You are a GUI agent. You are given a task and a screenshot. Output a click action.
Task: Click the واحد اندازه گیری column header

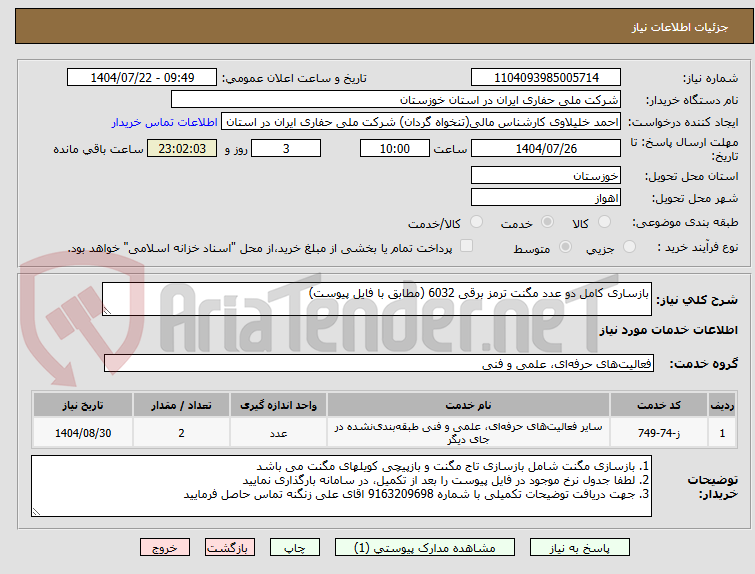(278, 405)
